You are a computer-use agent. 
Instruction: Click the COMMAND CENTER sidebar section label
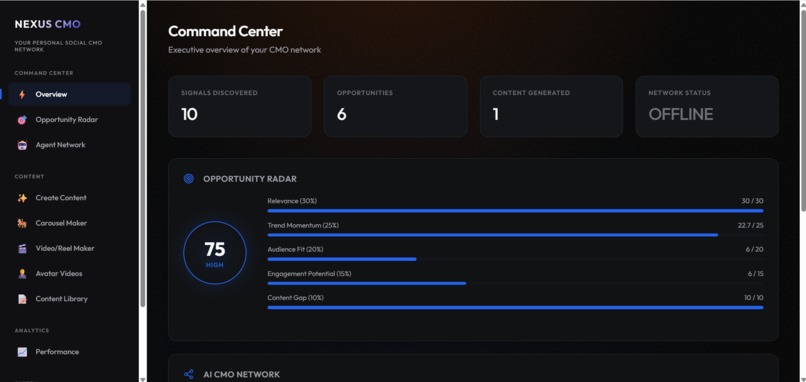coord(44,73)
